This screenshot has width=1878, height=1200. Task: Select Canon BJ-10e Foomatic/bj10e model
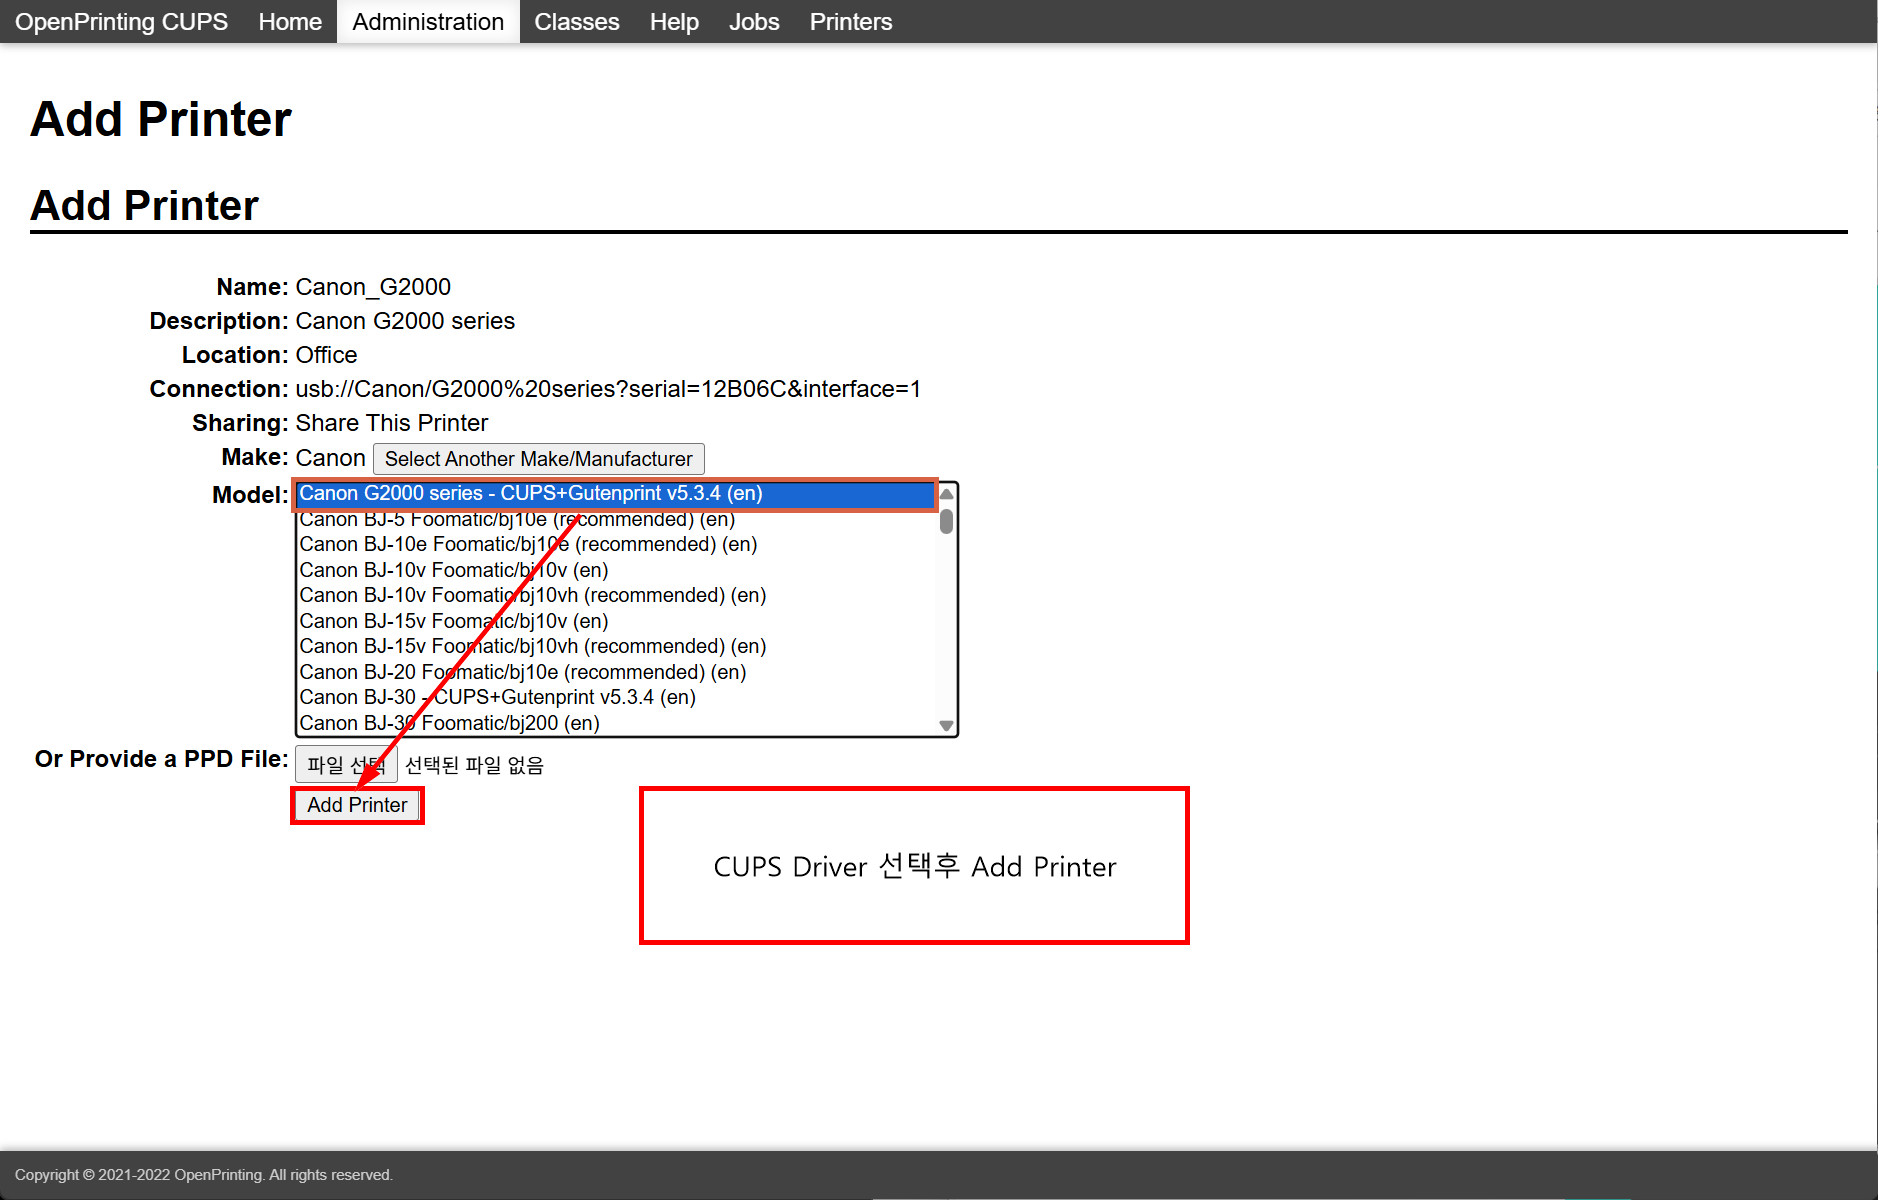click(615, 544)
